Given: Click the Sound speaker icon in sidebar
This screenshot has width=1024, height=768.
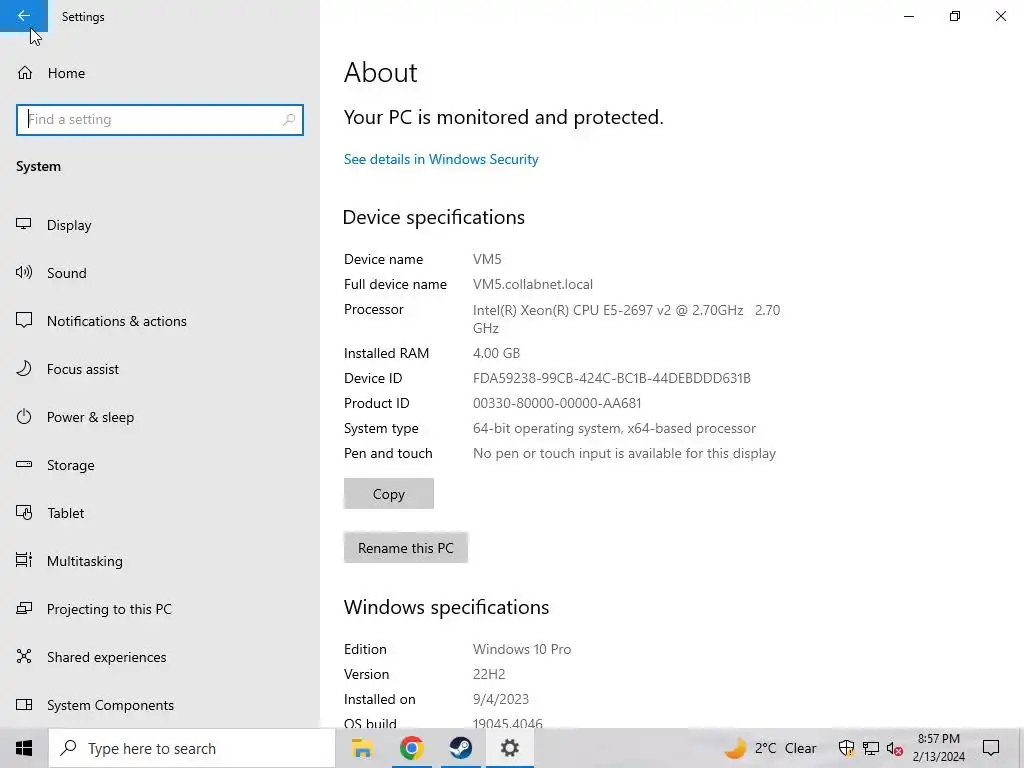Looking at the screenshot, I should [24, 272].
